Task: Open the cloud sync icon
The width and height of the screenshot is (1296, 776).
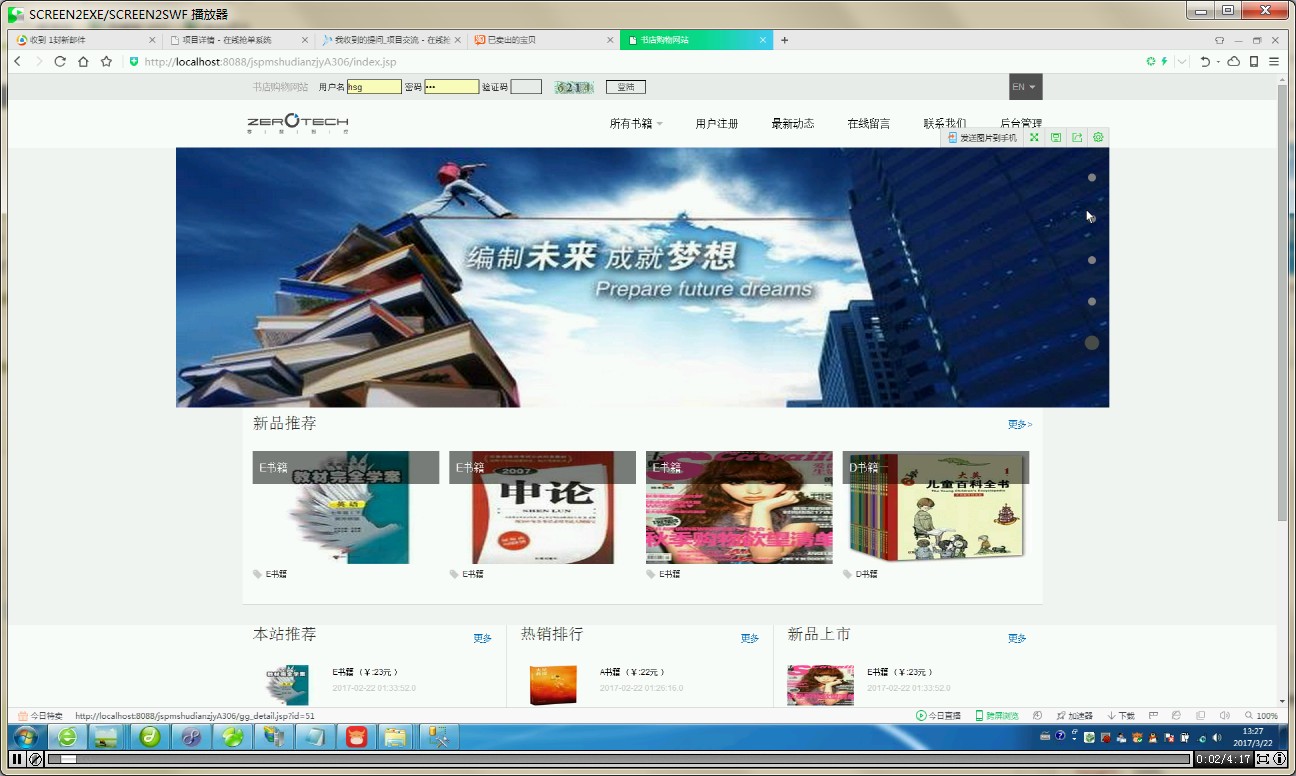Action: pyautogui.click(x=1233, y=61)
